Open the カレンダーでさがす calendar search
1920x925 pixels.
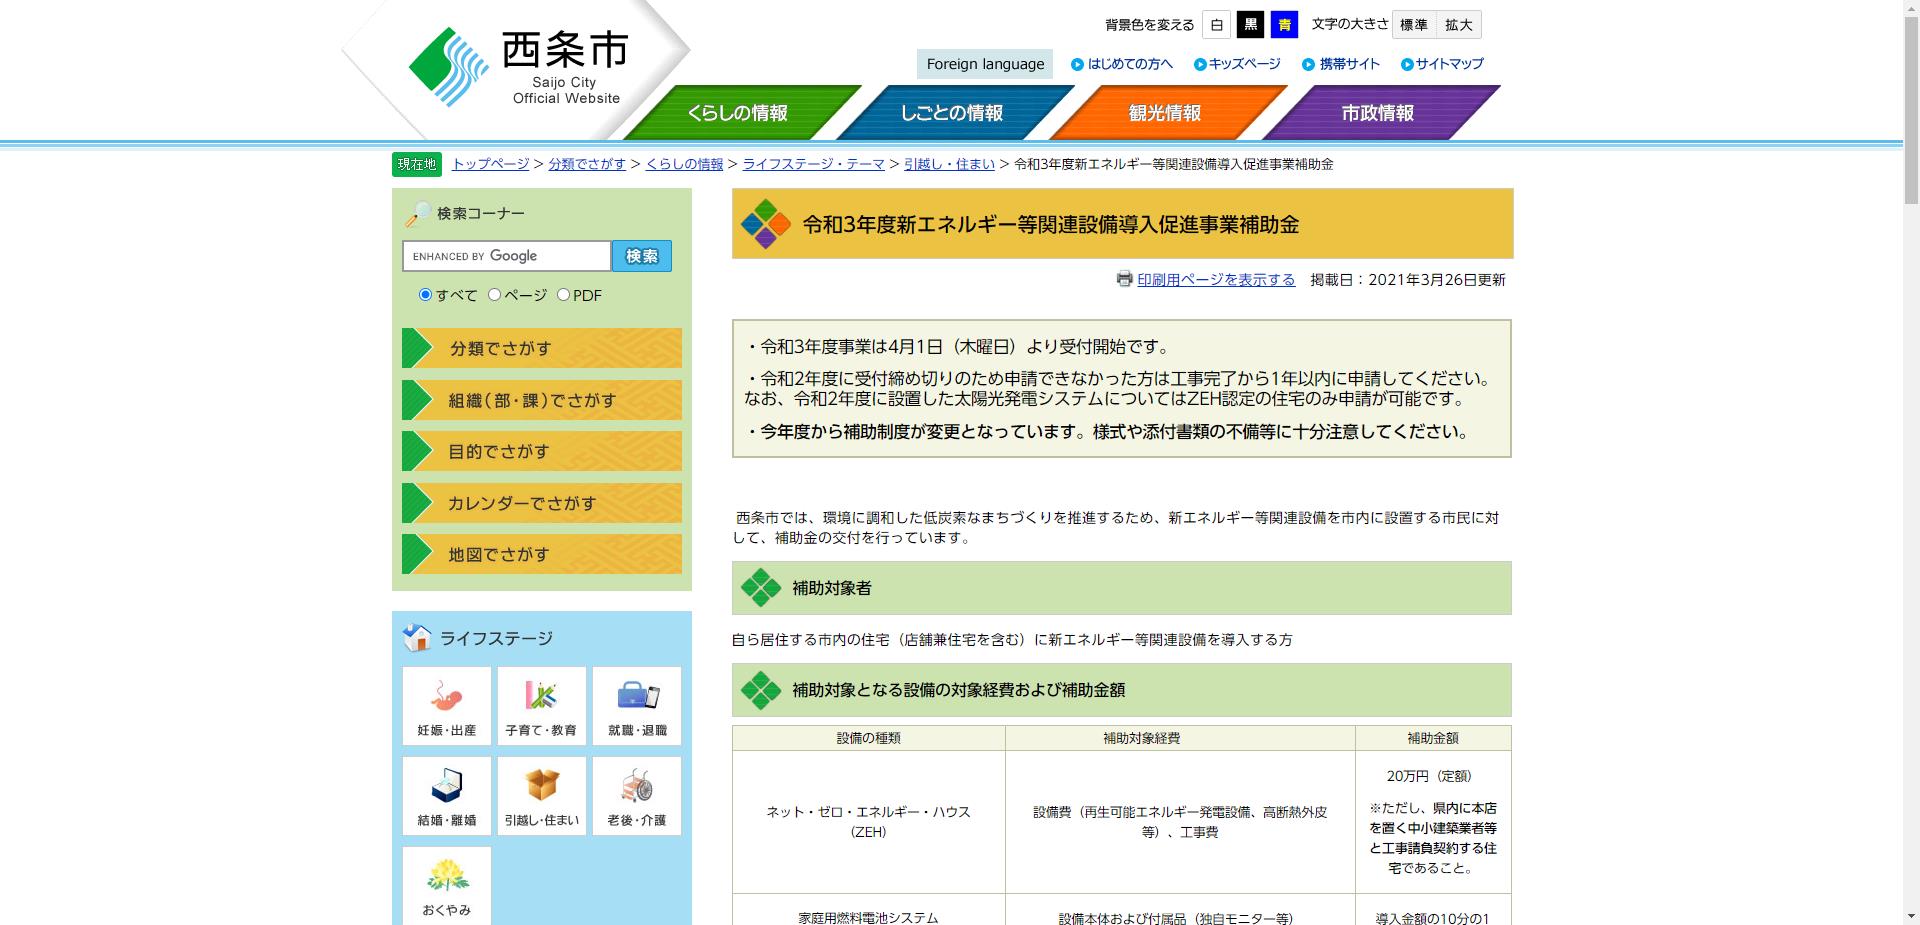click(540, 503)
